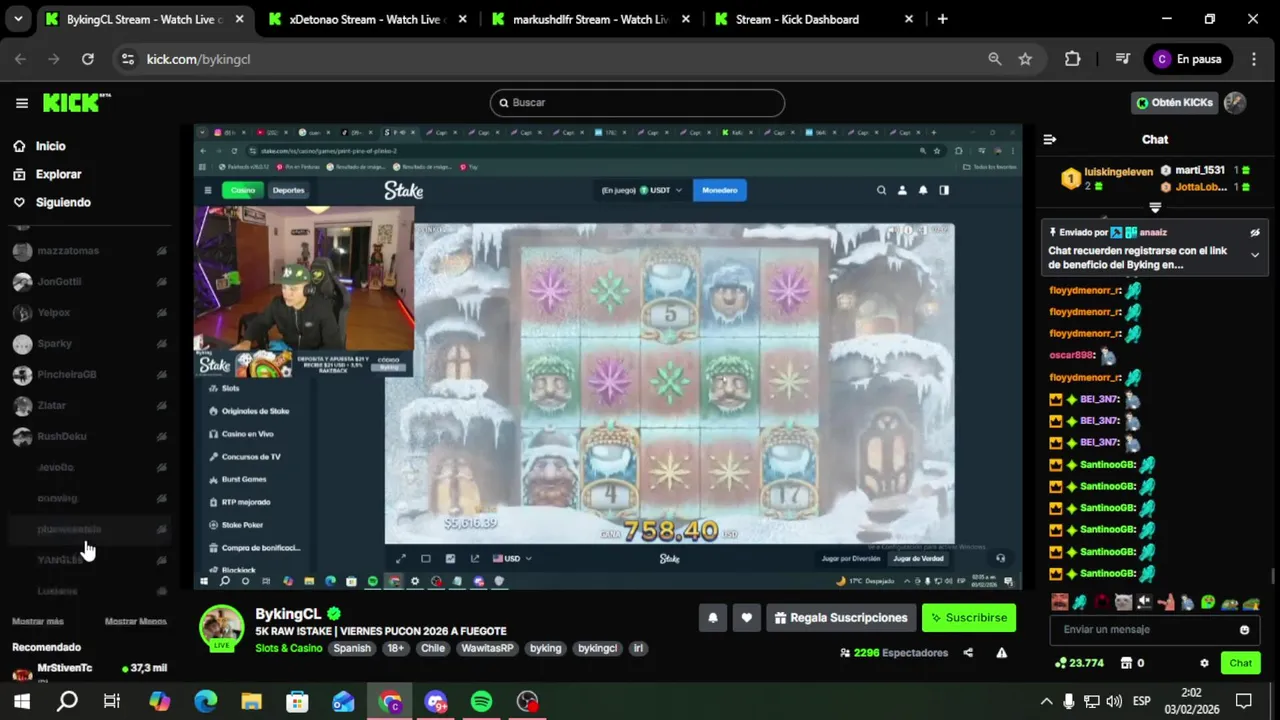Open the user profile avatar menu
Viewport: 1280px width, 720px height.
1235,103
